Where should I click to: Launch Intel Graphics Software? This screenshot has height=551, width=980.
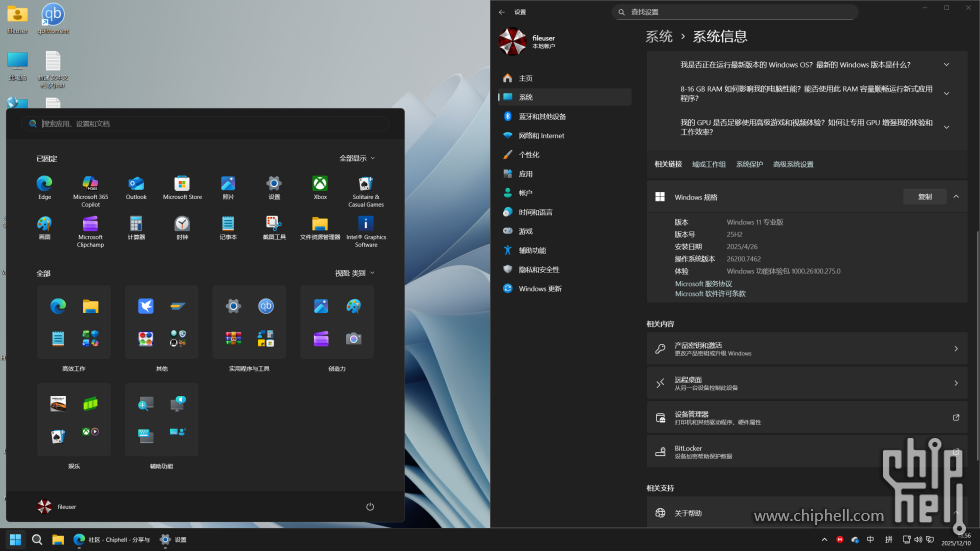coord(366,232)
